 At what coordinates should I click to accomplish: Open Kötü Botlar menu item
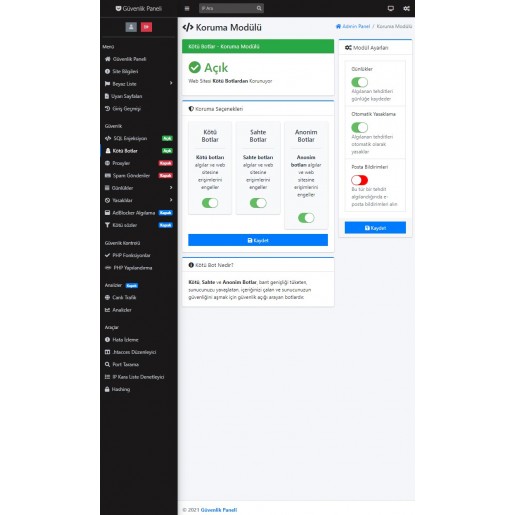[x=139, y=151]
